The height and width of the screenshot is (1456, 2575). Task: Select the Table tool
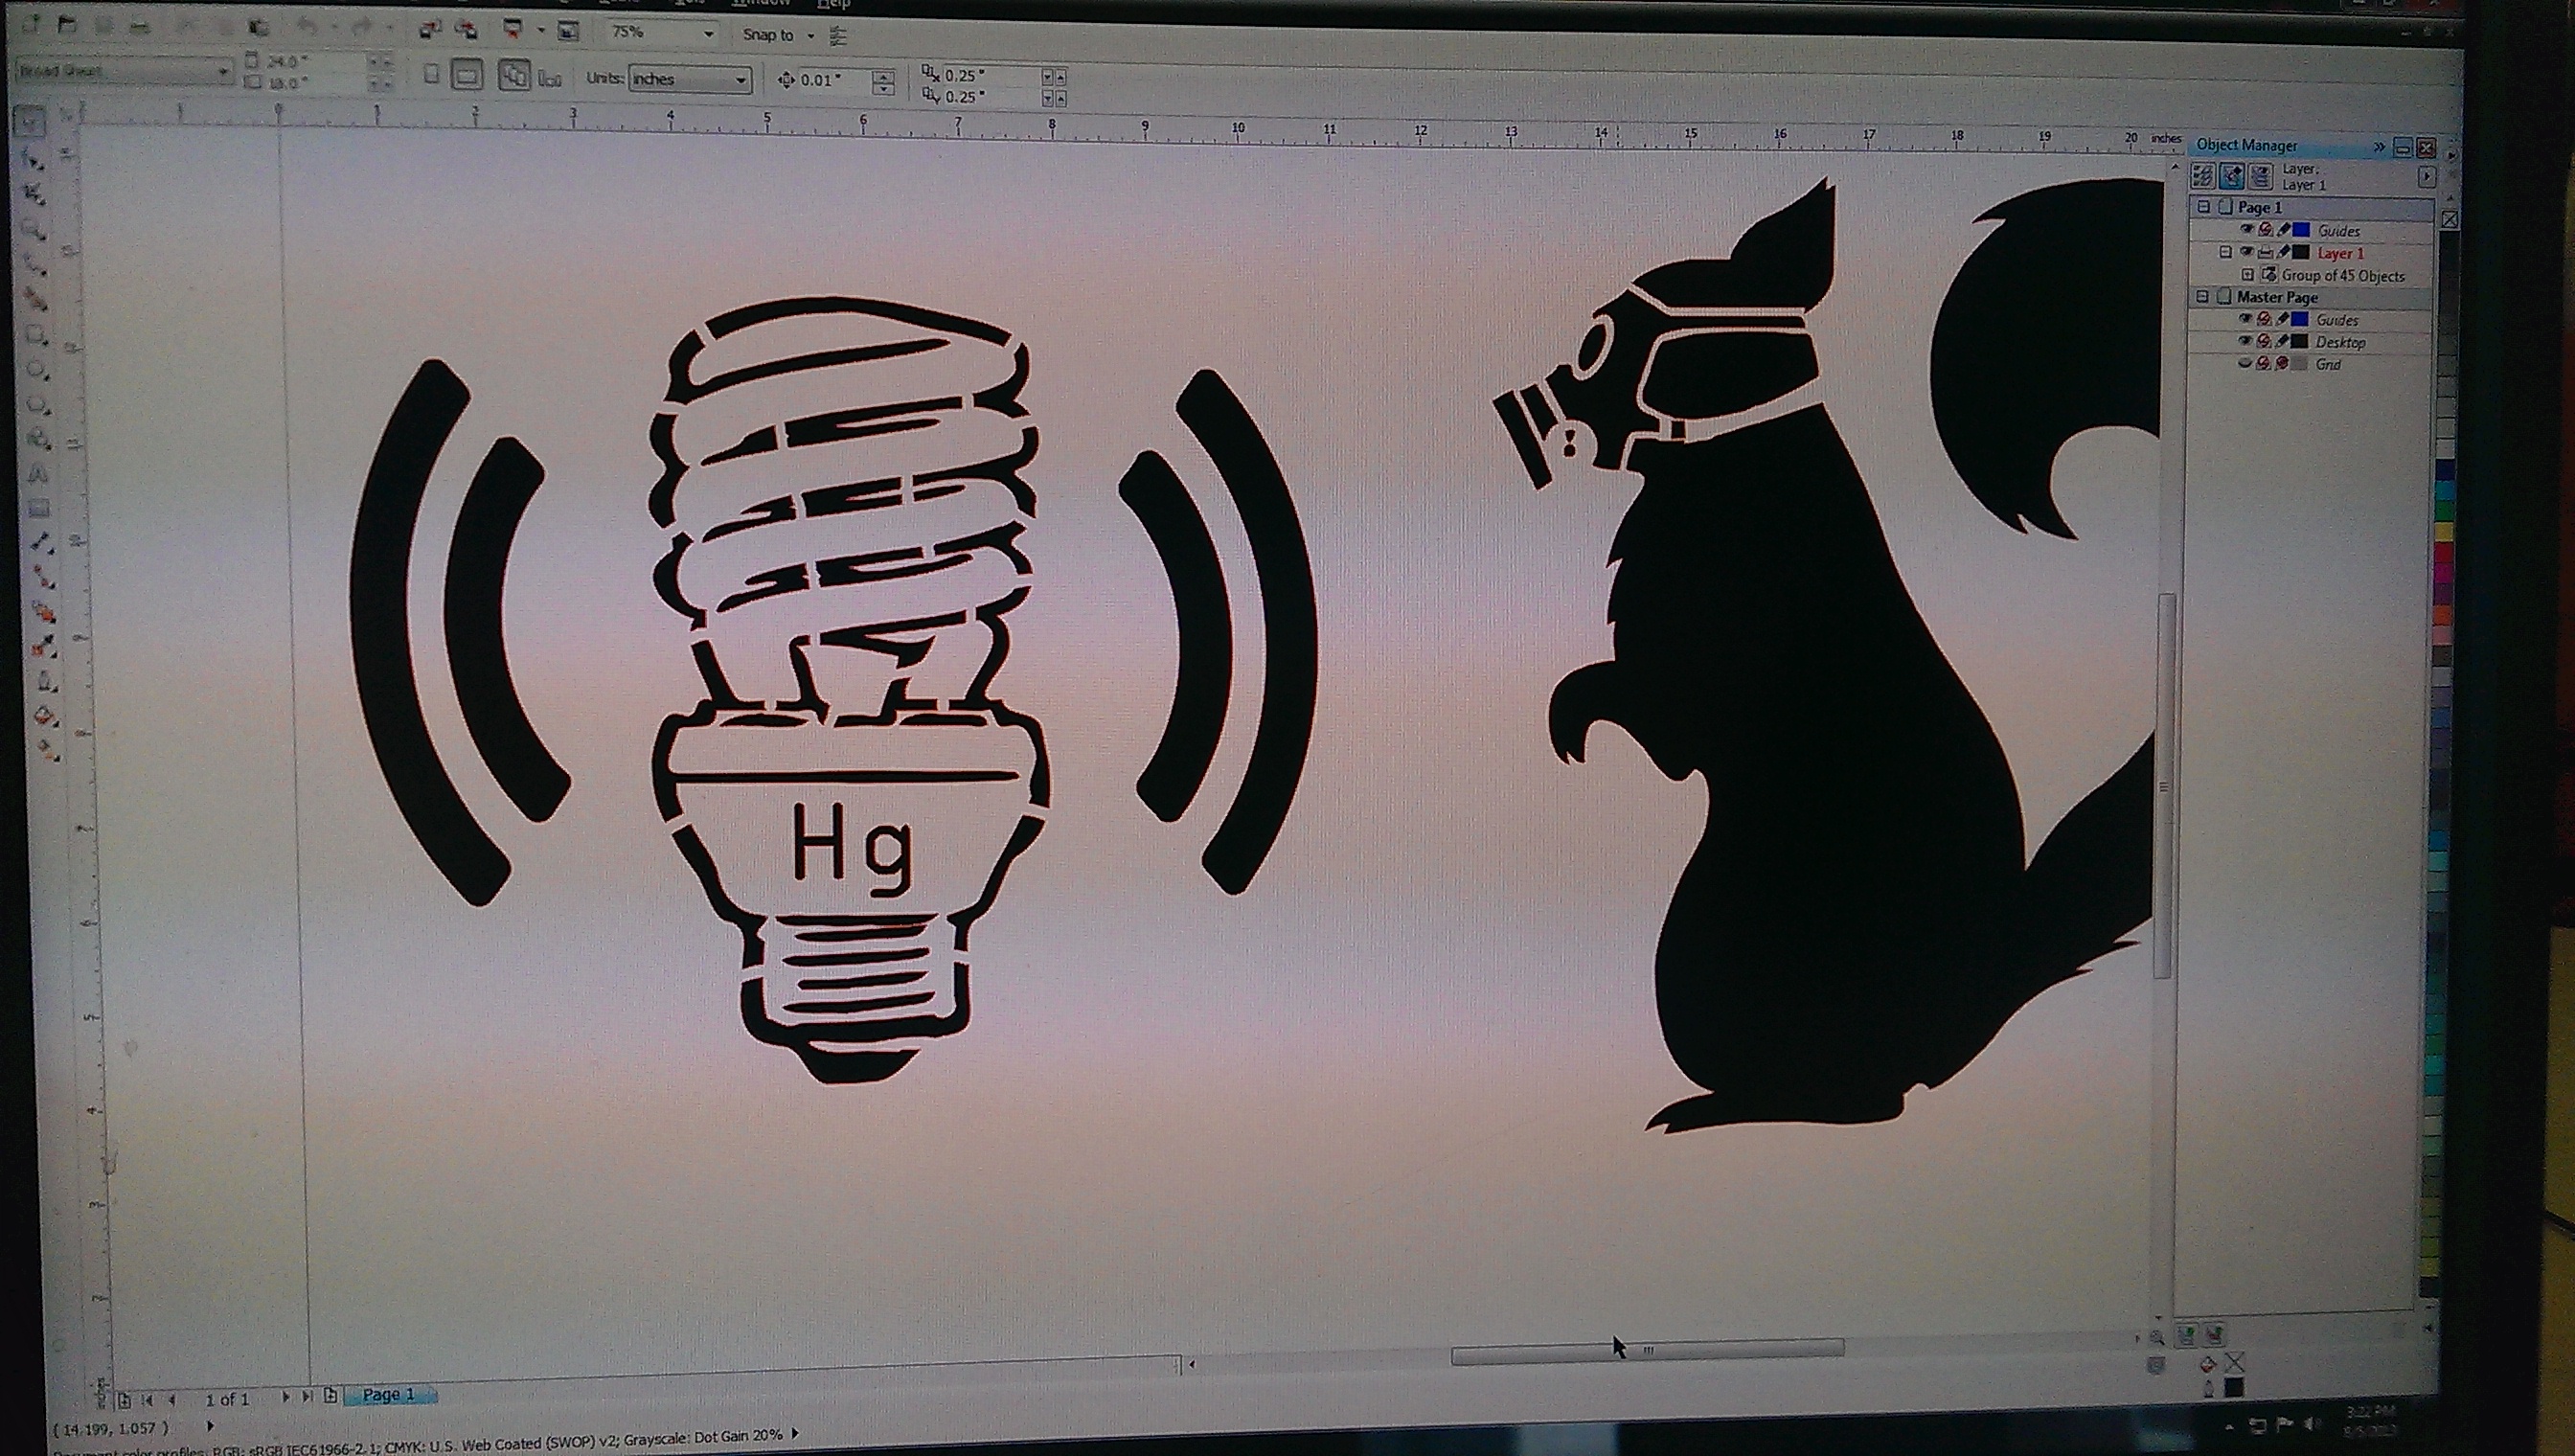click(40, 510)
